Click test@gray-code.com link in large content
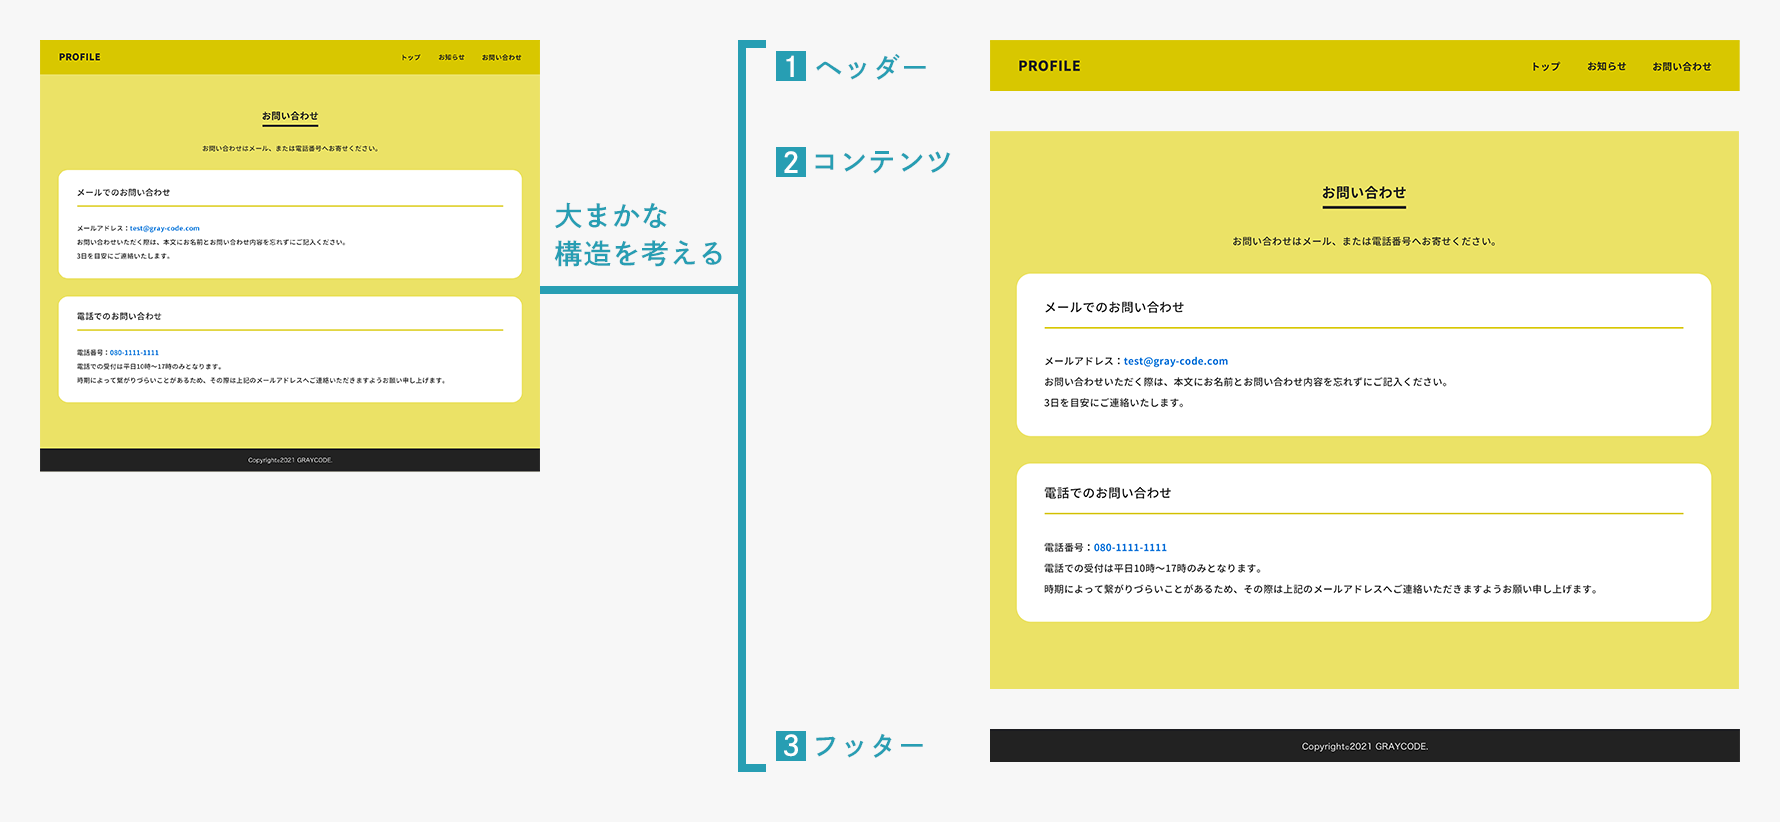This screenshot has width=1780, height=822. tap(1176, 361)
